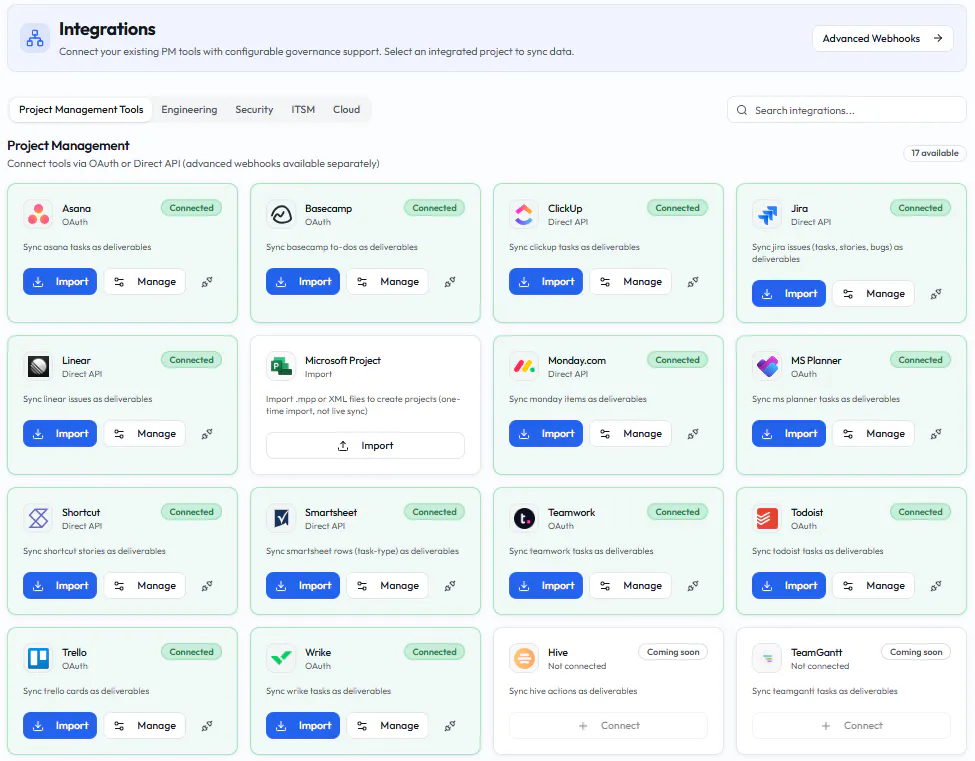Click the Asana Connected status badge
The height and width of the screenshot is (761, 975).
pos(192,208)
